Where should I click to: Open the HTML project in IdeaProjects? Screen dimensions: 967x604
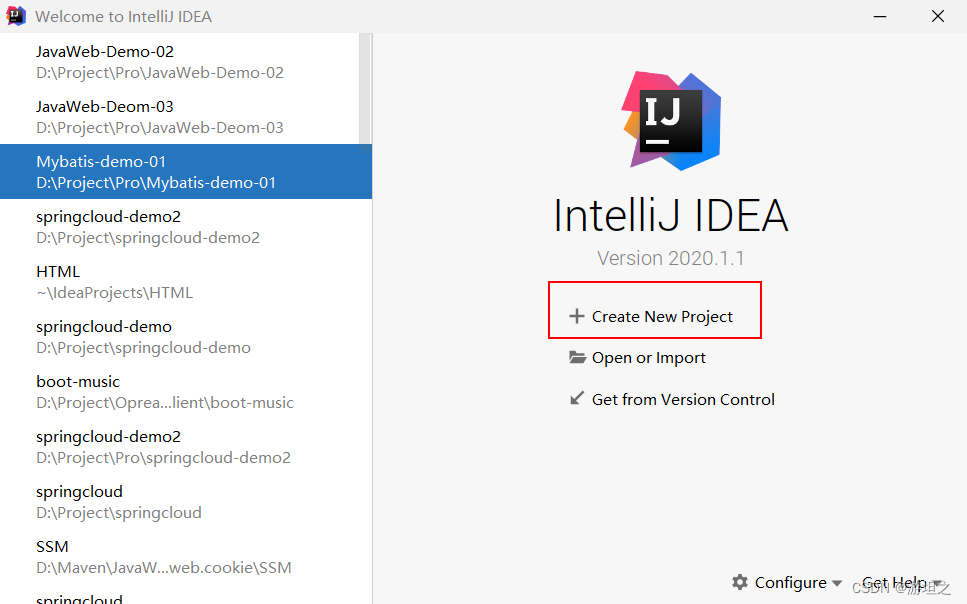pos(186,281)
